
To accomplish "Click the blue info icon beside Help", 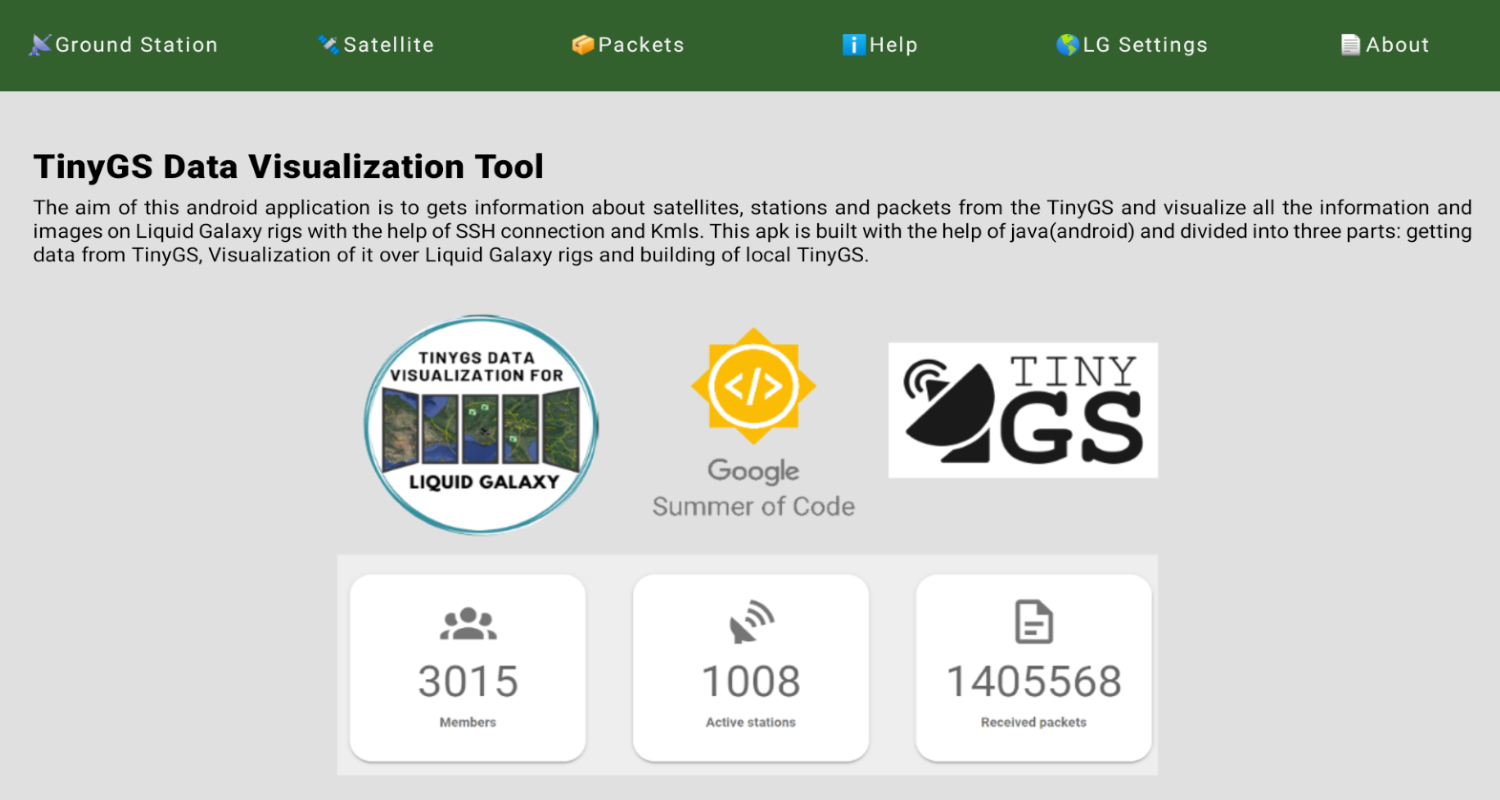I will tap(854, 45).
